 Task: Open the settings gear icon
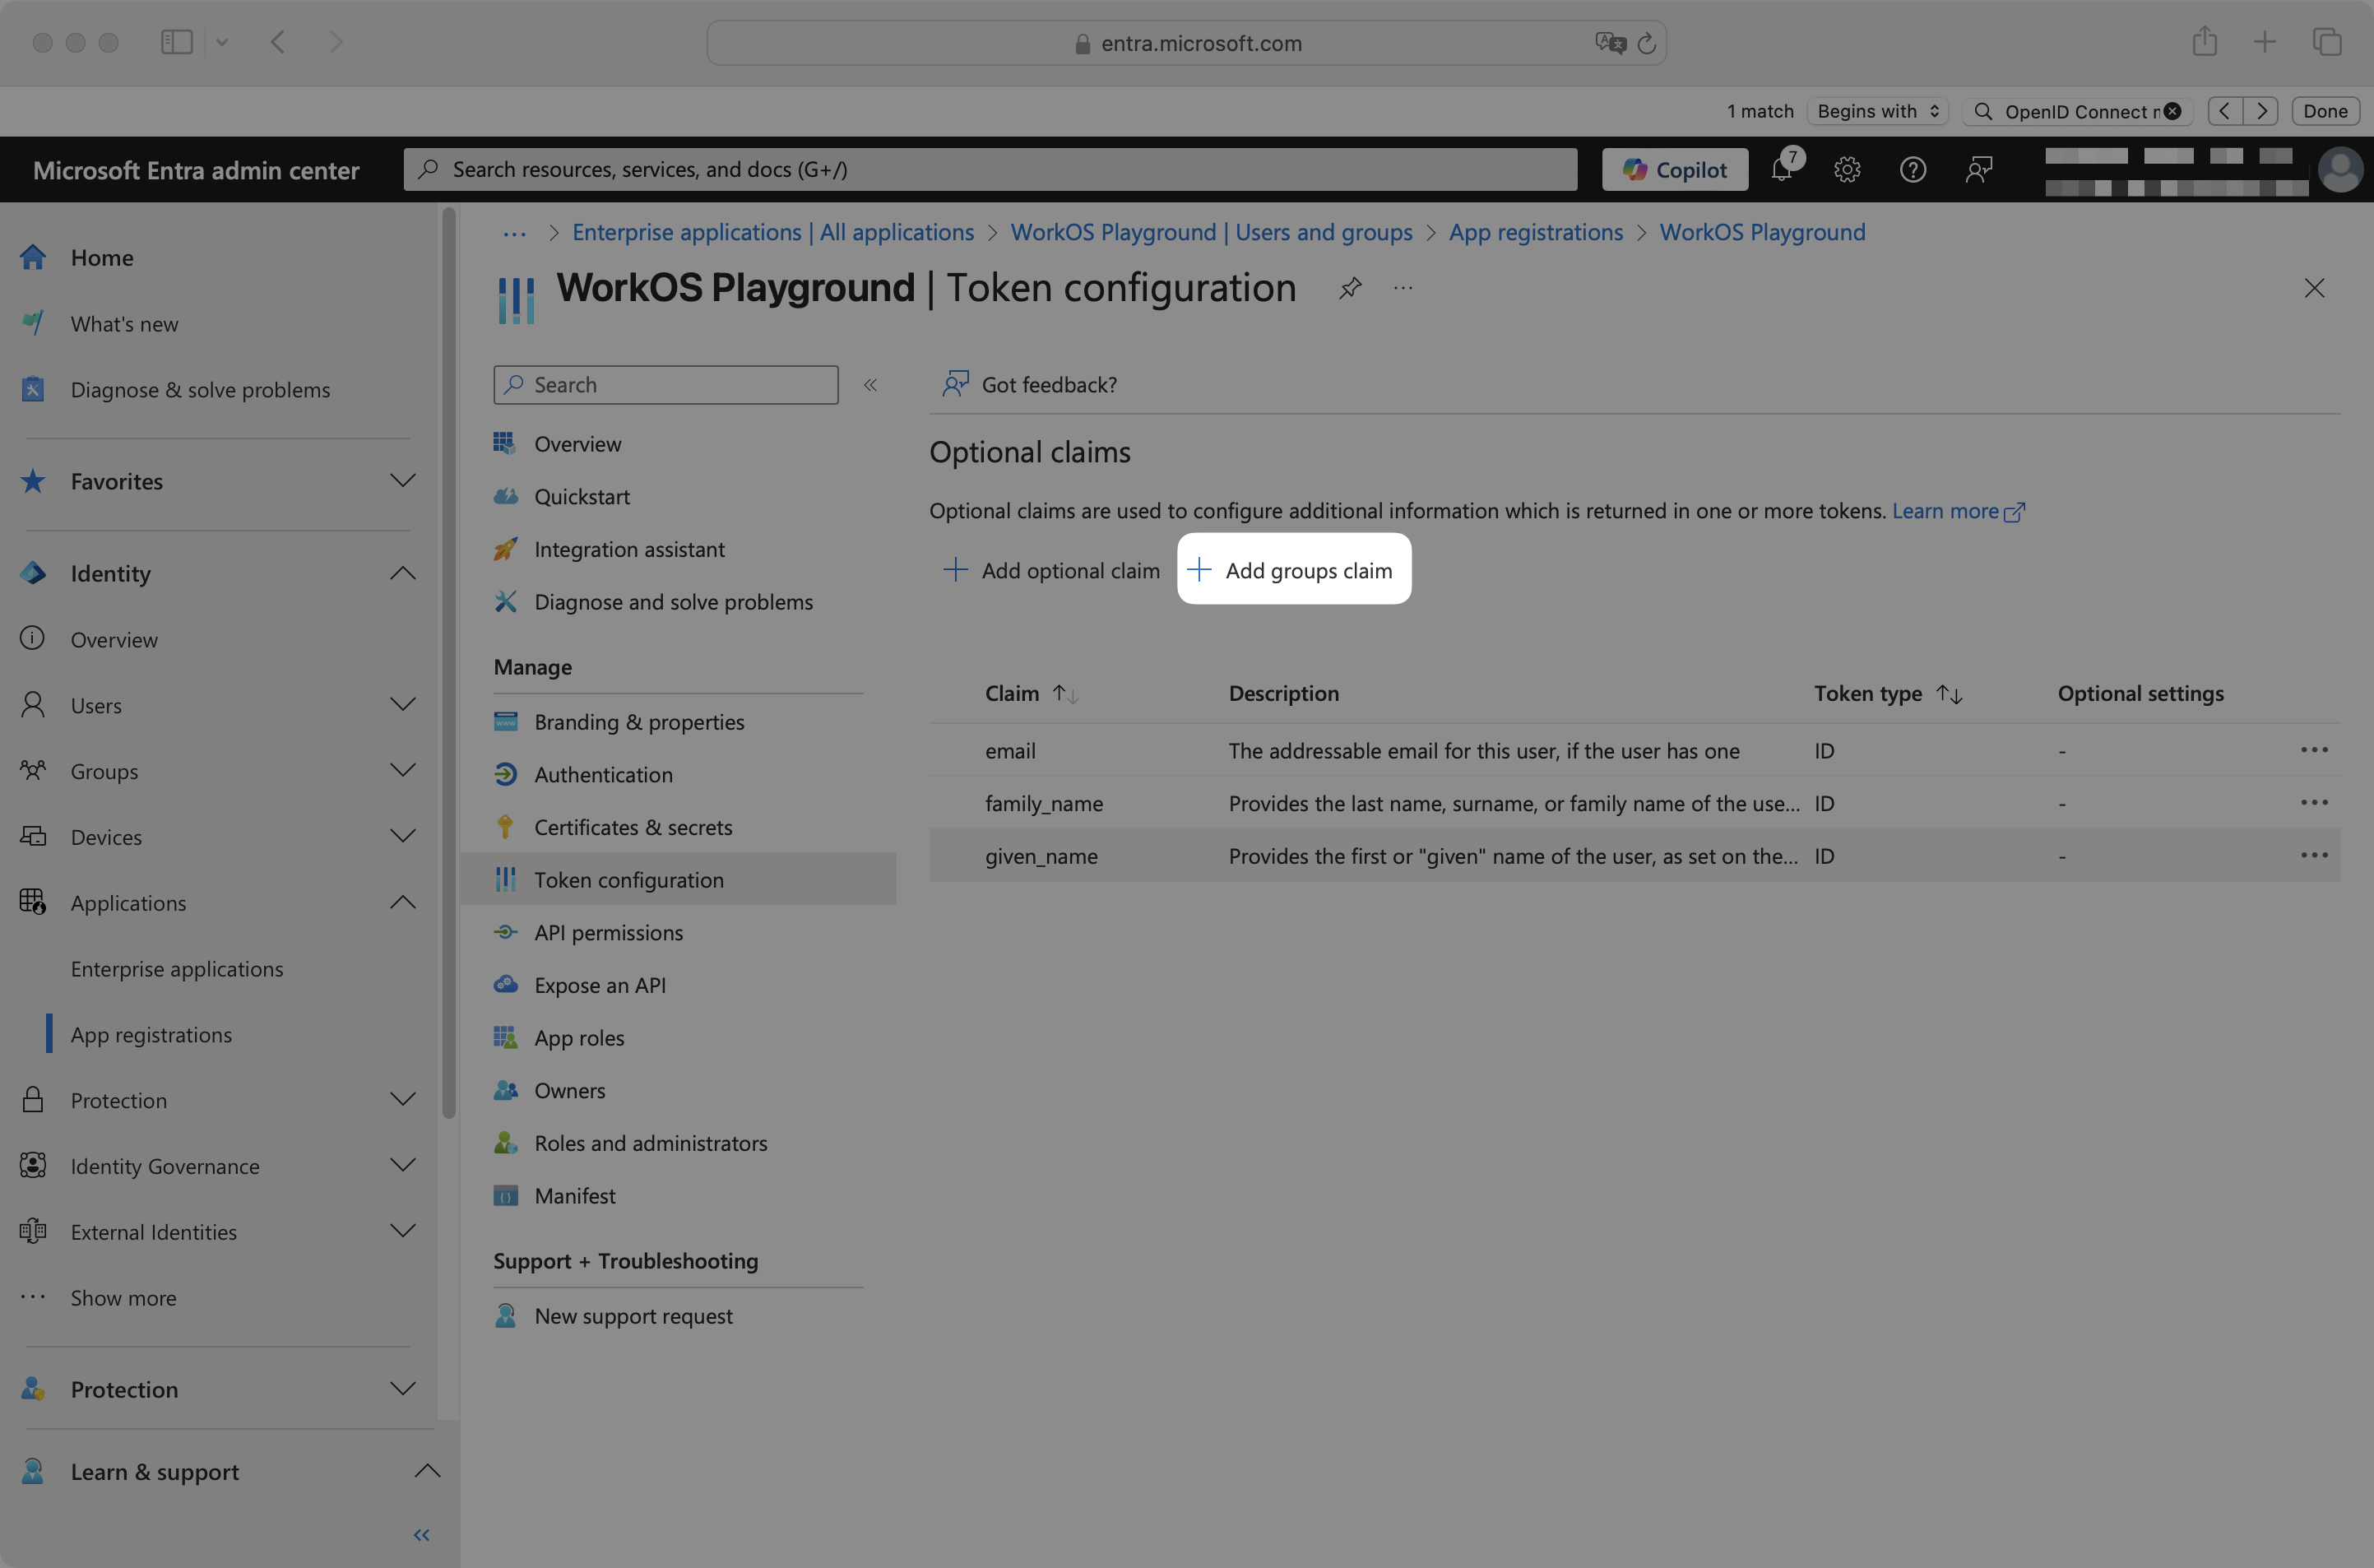click(1847, 169)
